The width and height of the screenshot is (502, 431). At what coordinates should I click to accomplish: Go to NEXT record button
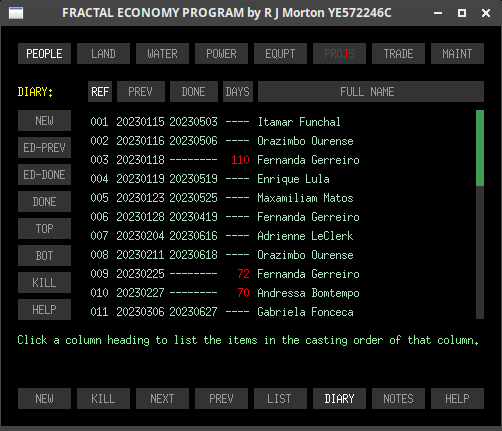[x=162, y=398]
